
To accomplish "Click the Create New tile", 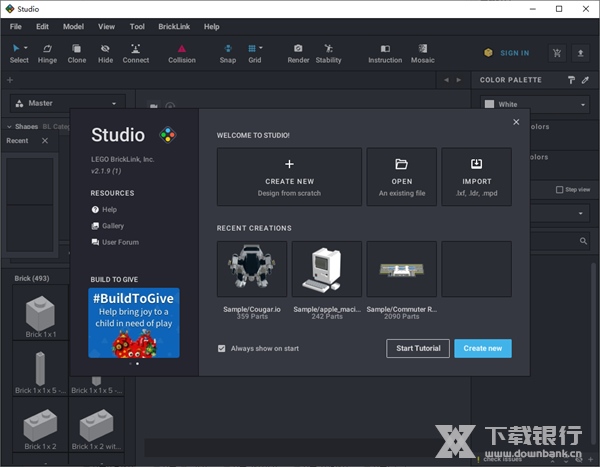I will (289, 177).
